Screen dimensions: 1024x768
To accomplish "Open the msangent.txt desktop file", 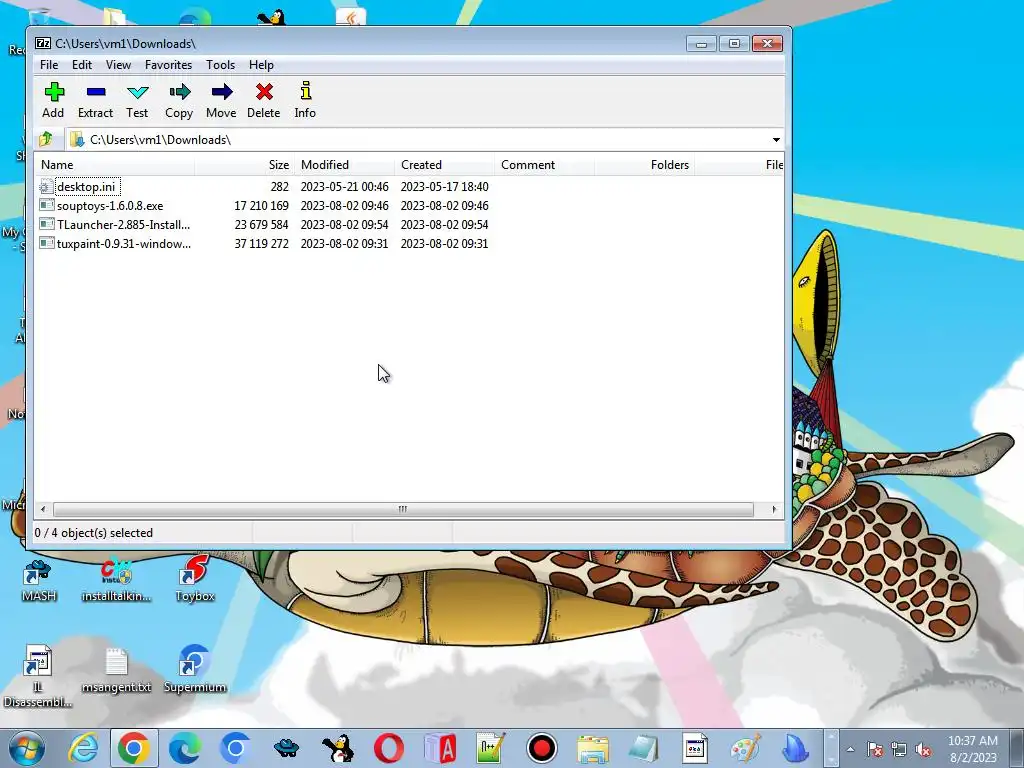I will pyautogui.click(x=116, y=670).
